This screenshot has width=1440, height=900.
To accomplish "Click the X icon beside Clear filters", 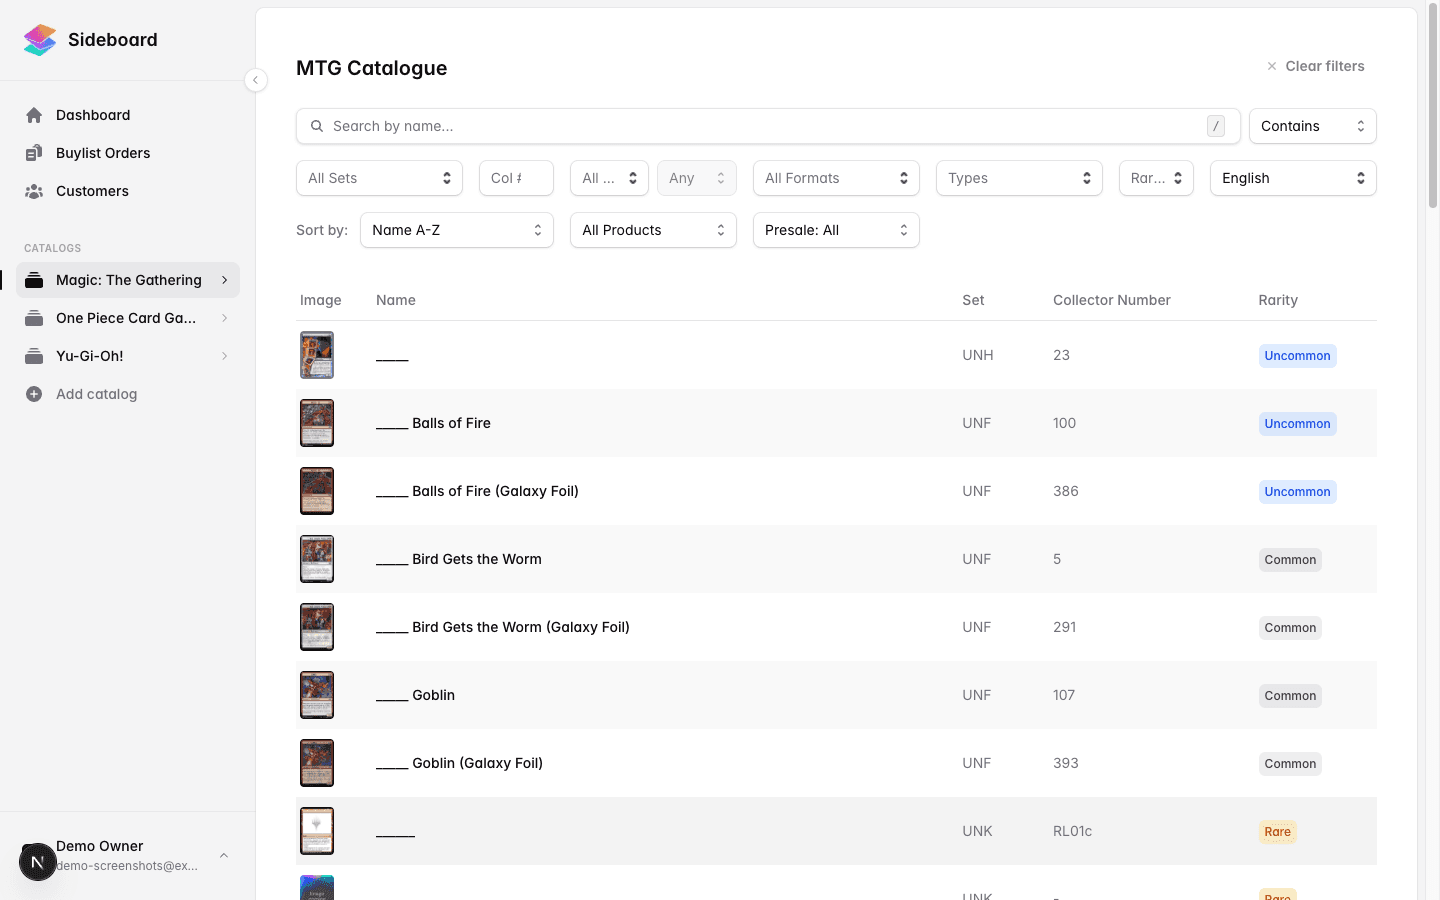I will tap(1272, 66).
